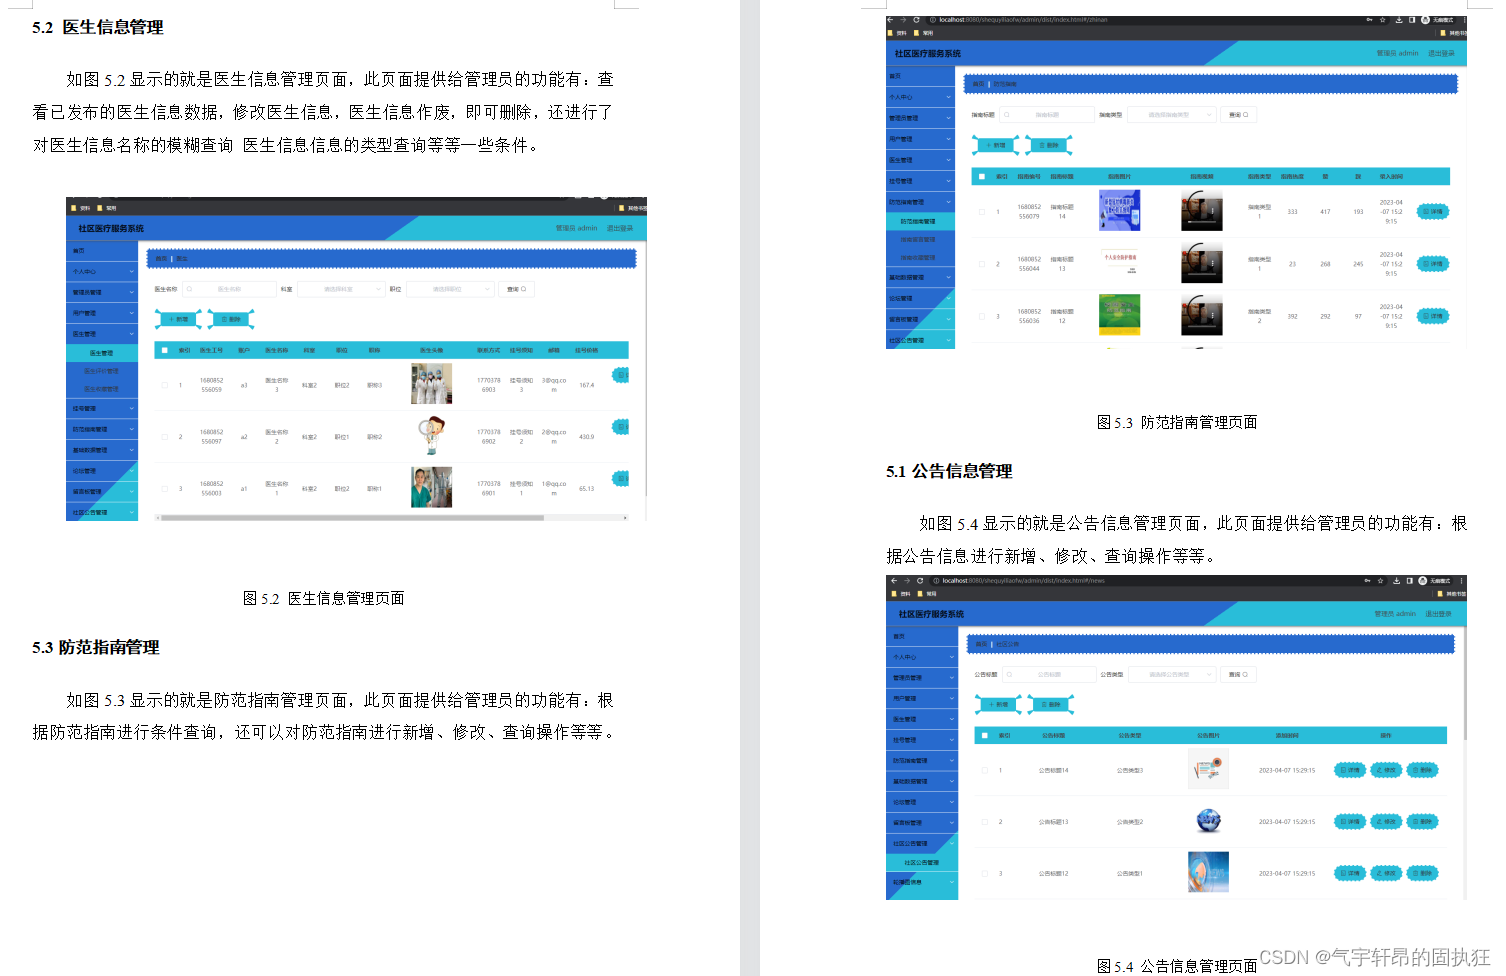The image size is (1506, 976).
Task: Click heading "5.3 防范指南管理"
Action: click(95, 647)
